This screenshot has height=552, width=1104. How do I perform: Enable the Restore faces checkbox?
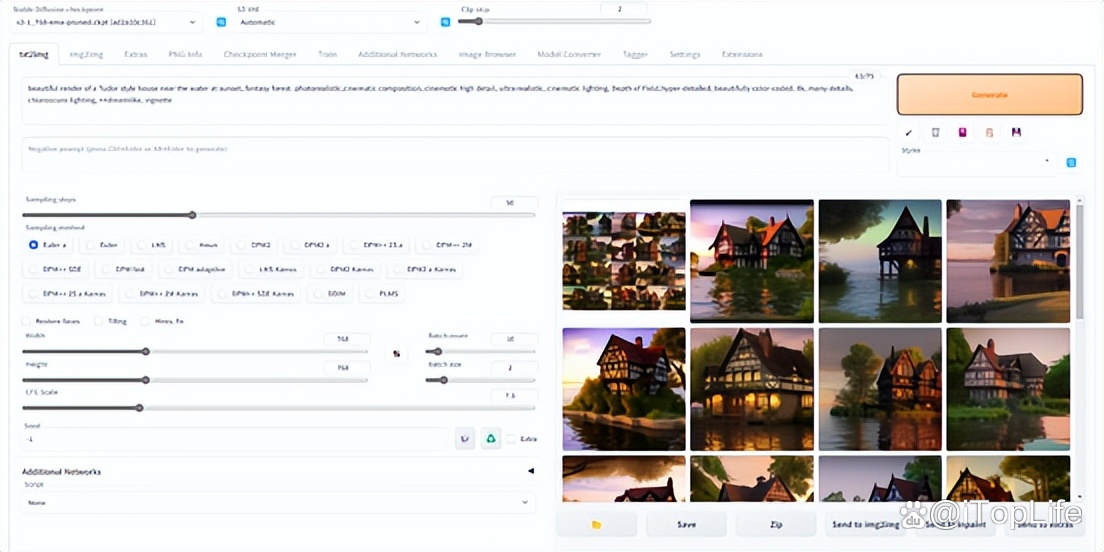pyautogui.click(x=27, y=321)
